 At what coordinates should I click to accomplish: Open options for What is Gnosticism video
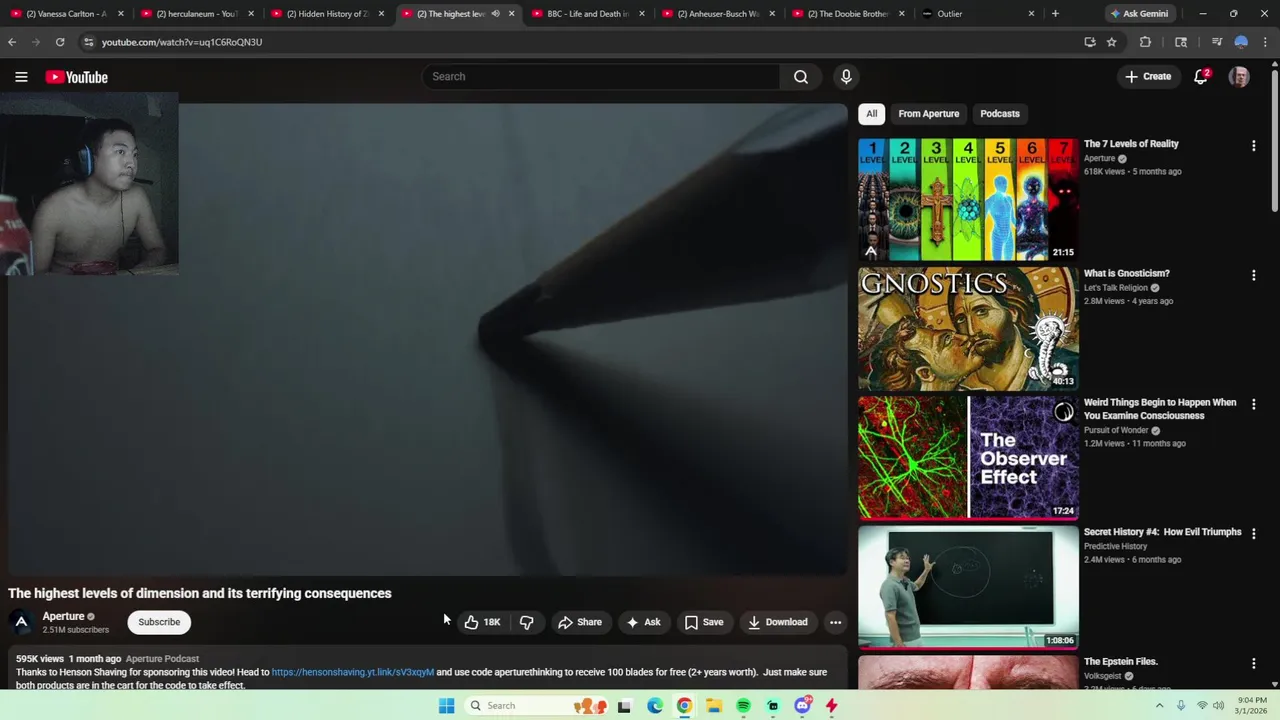pos(1253,275)
